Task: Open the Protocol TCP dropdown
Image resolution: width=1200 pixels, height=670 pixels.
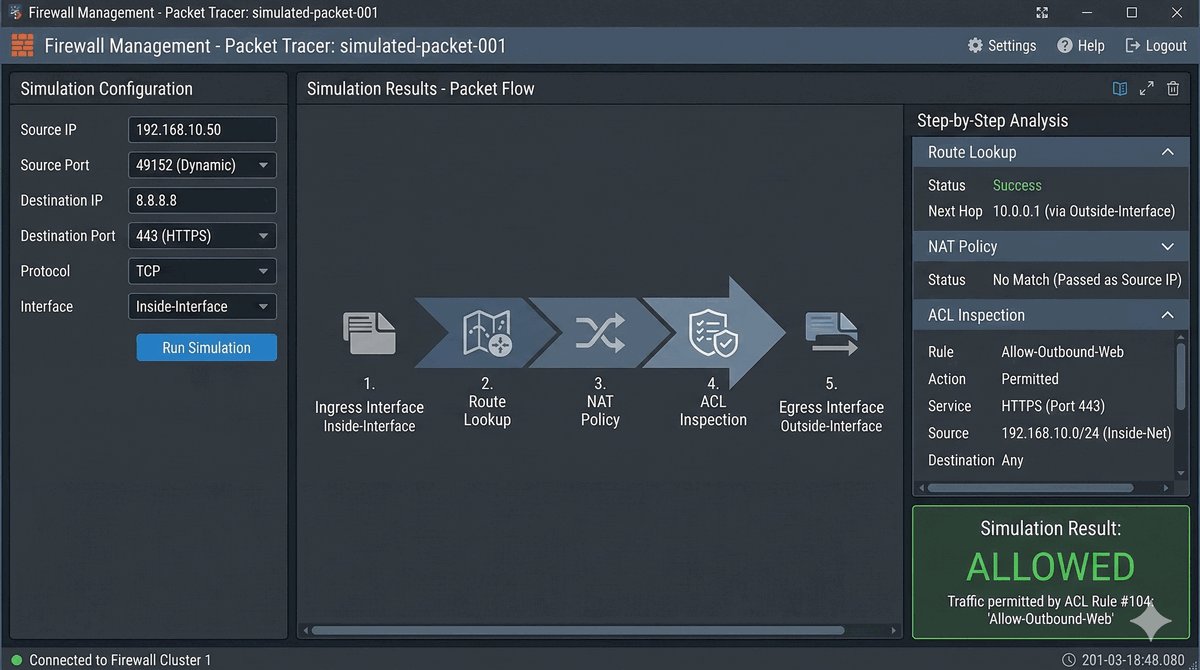Action: [202, 271]
